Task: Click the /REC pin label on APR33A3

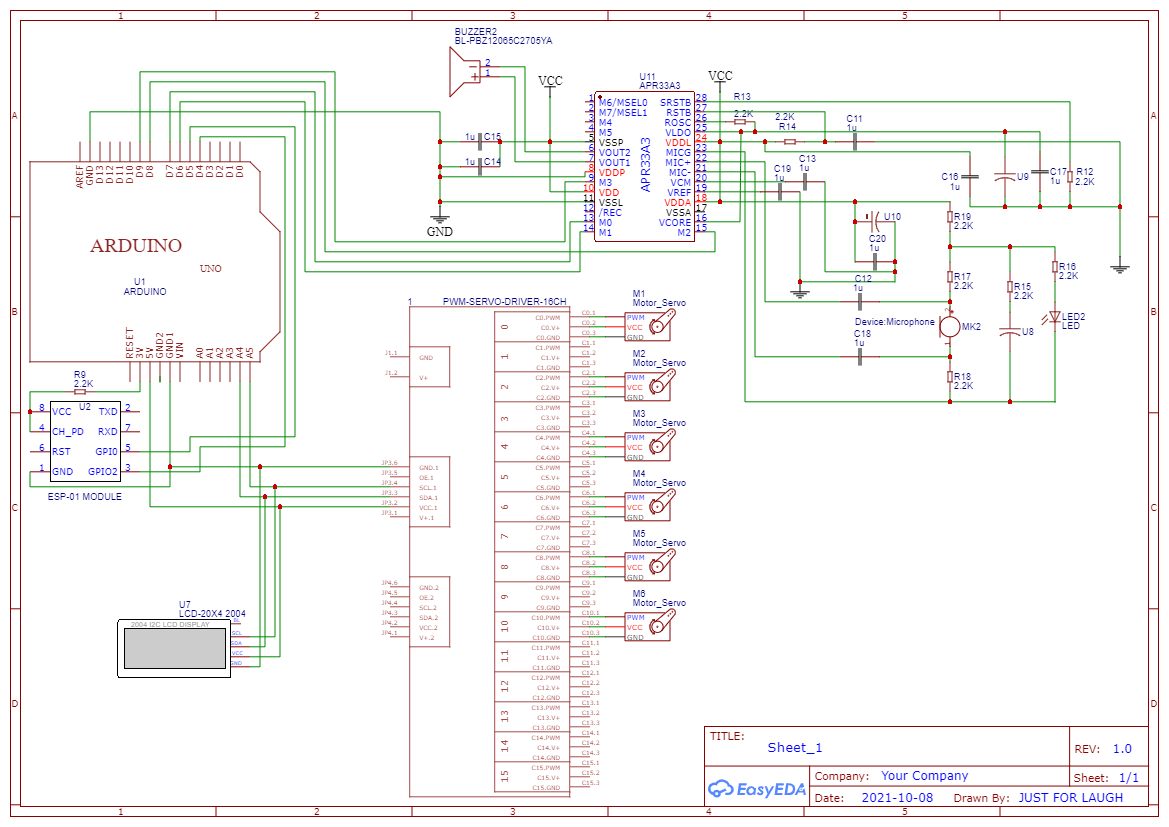Action: [610, 213]
